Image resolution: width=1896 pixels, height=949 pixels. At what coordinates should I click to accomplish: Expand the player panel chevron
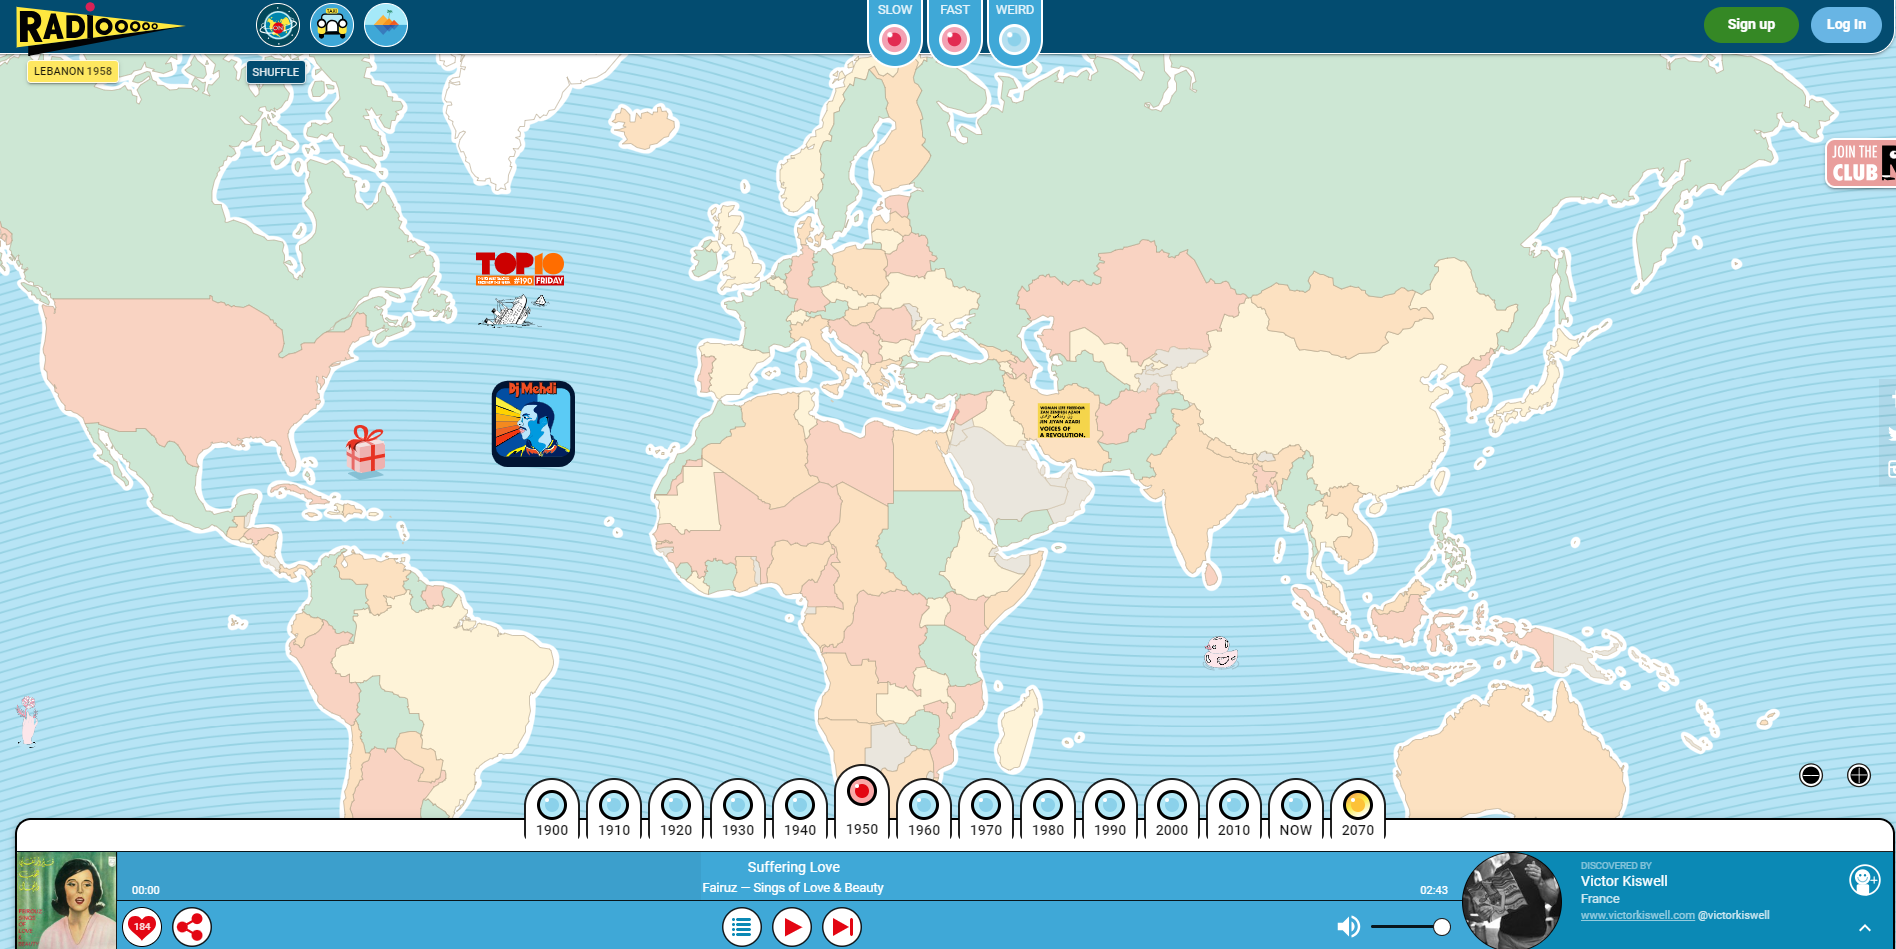[x=1864, y=928]
